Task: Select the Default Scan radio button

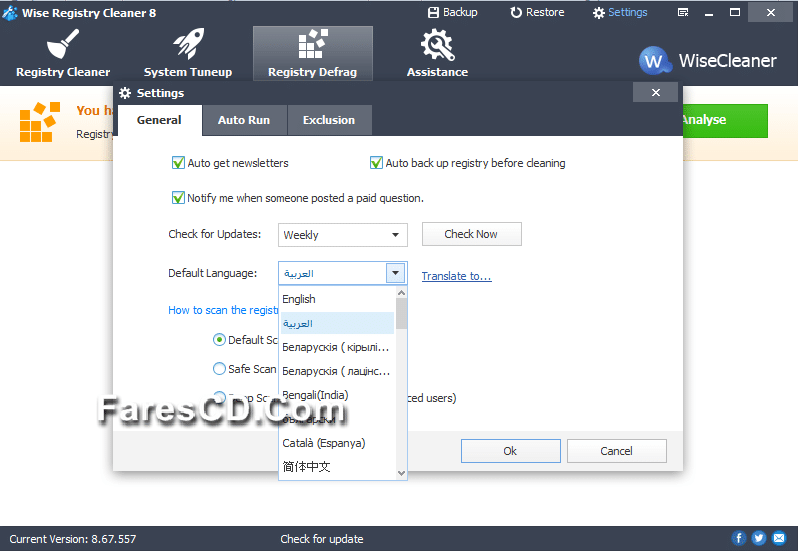Action: tap(219, 340)
